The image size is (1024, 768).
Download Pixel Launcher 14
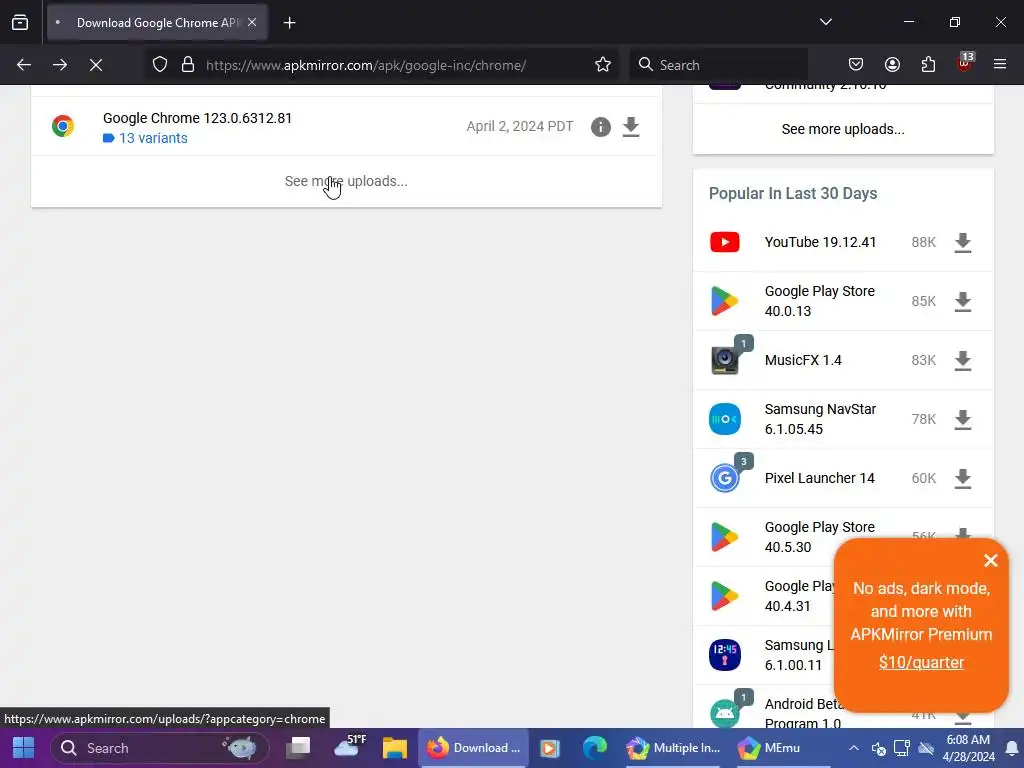[x=963, y=478]
